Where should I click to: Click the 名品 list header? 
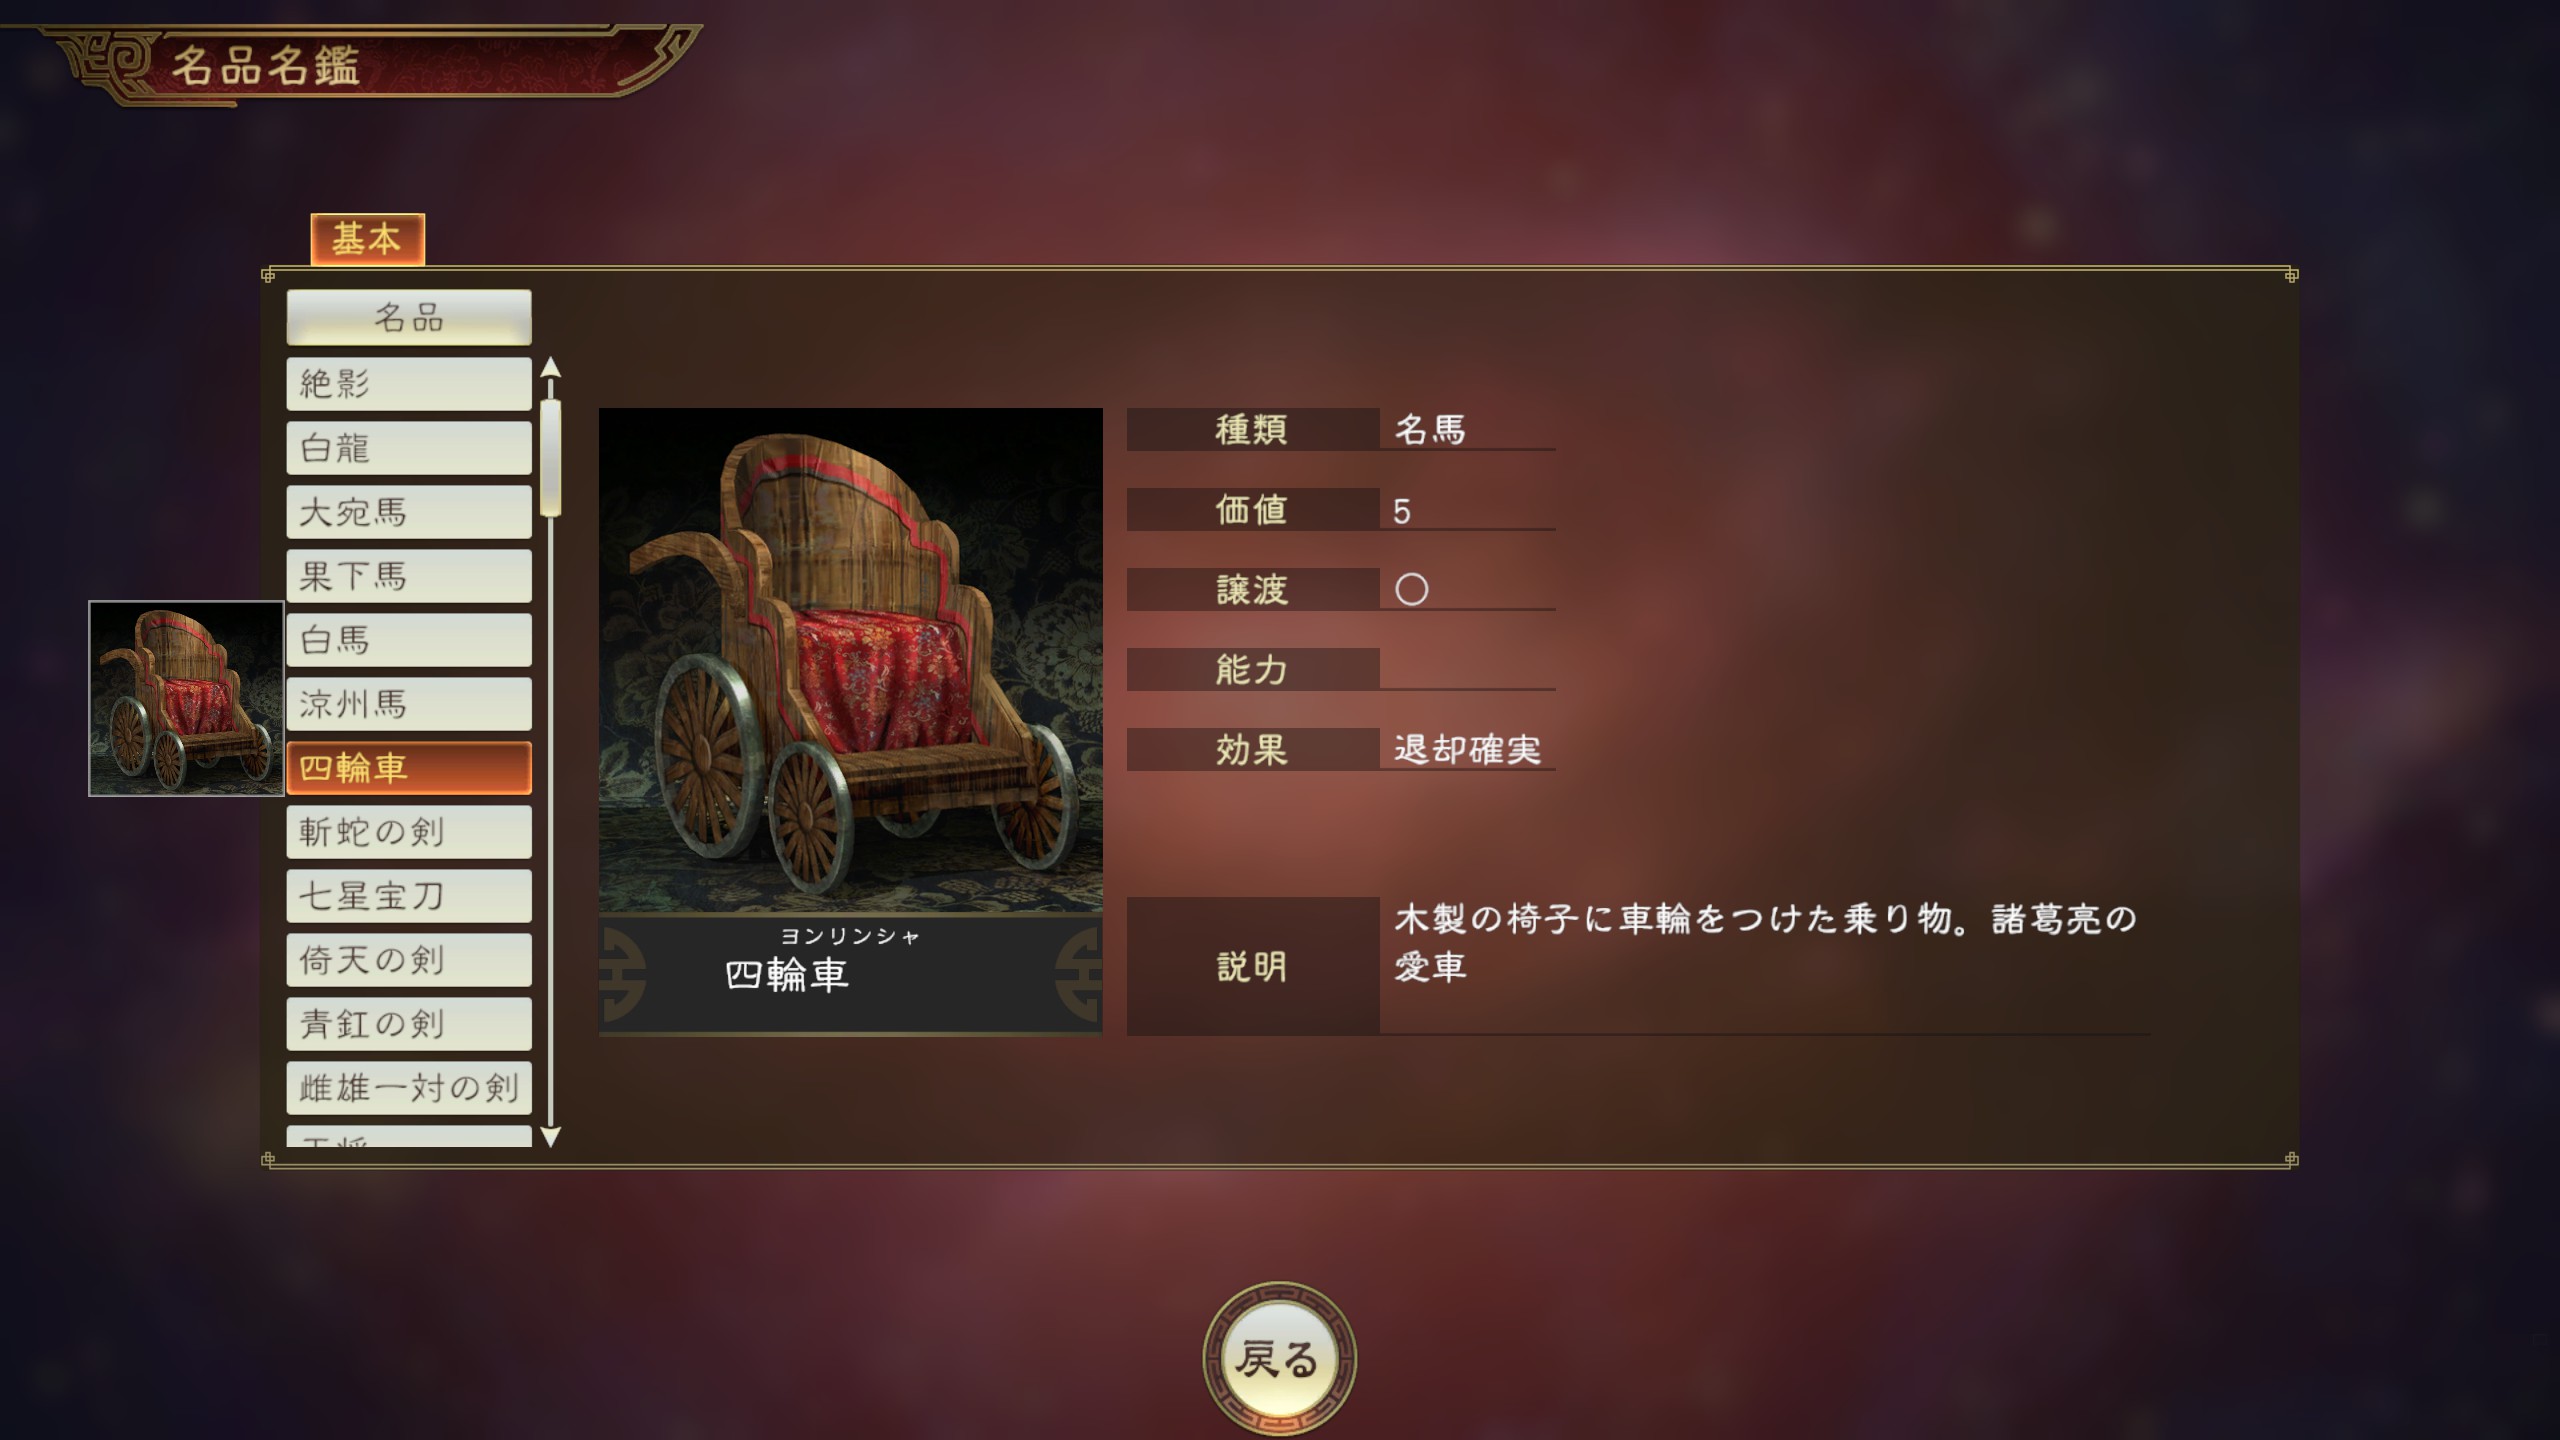(x=409, y=317)
